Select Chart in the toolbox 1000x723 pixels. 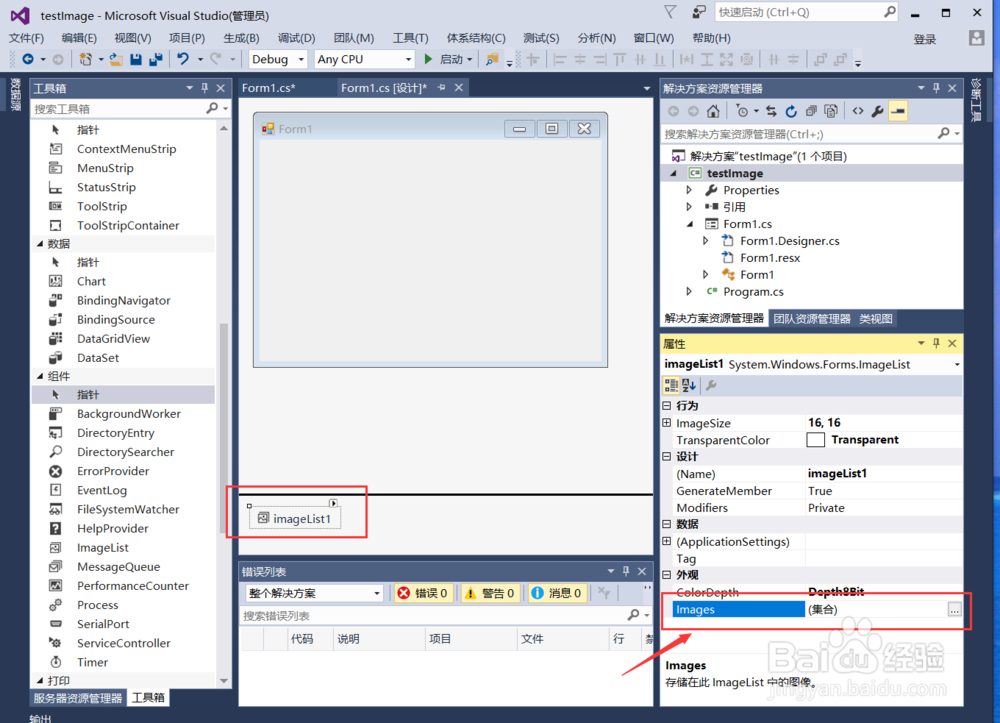click(91, 281)
